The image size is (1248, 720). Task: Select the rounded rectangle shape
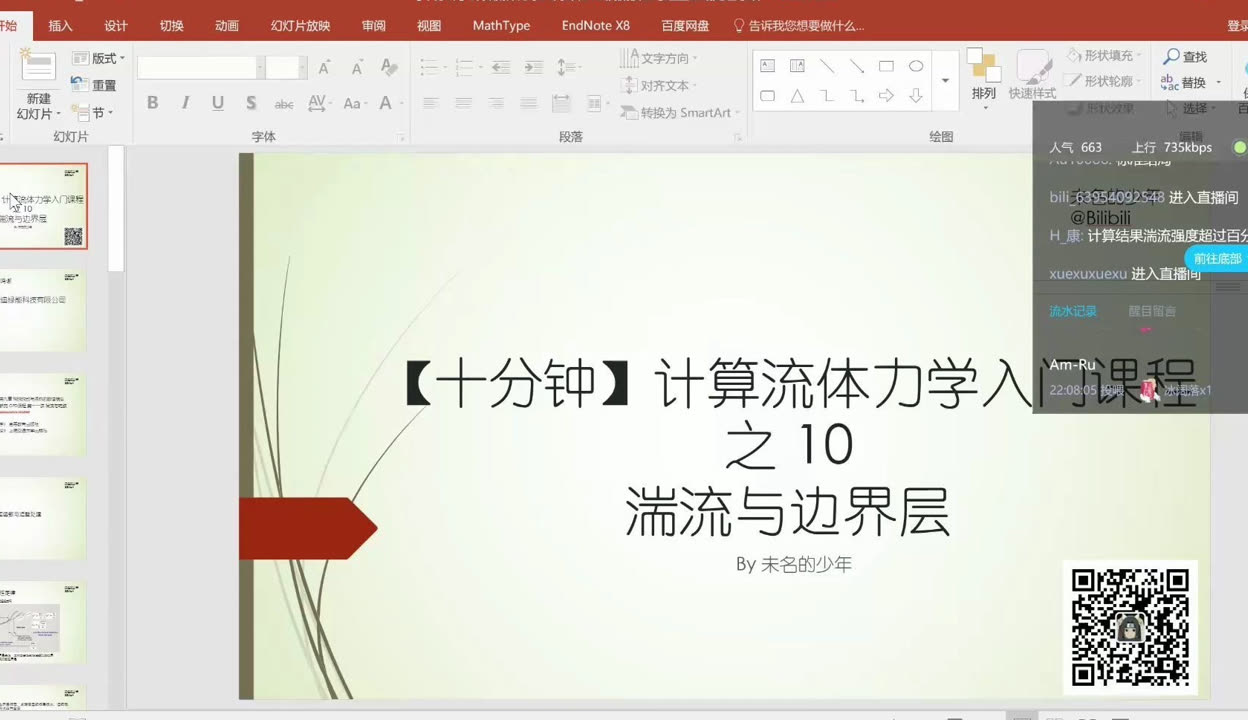pos(768,96)
